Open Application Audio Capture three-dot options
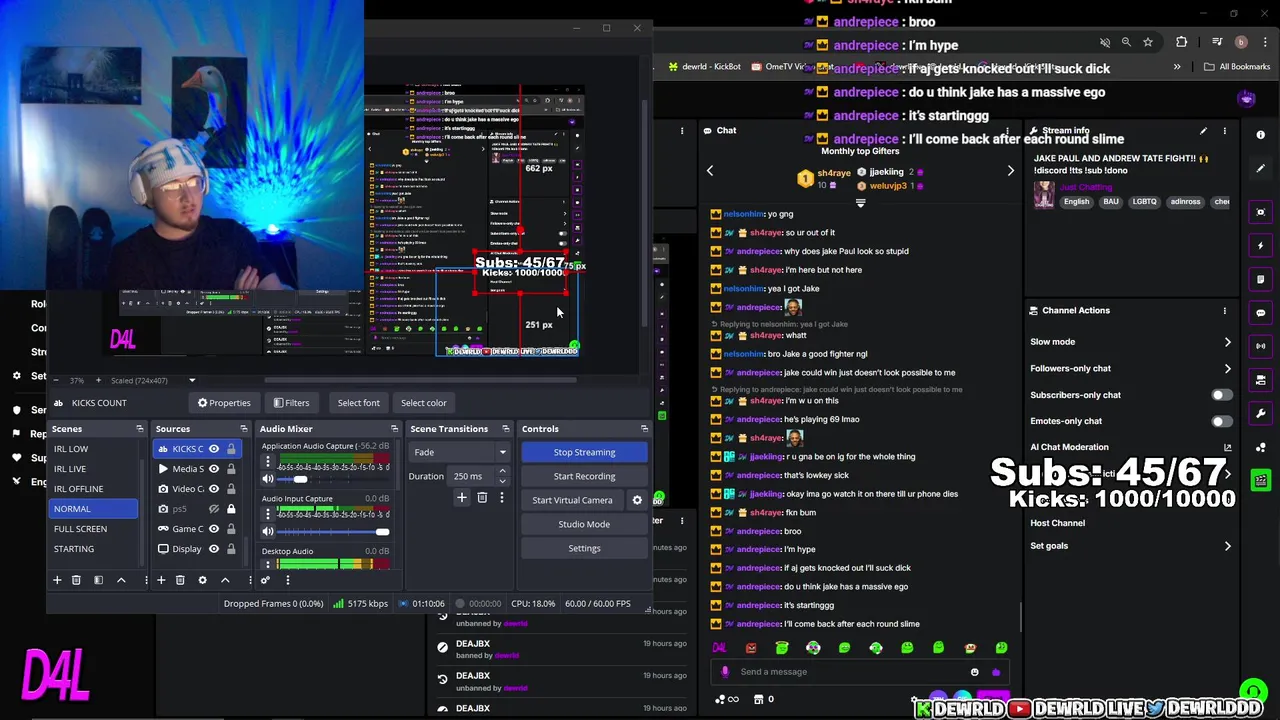This screenshot has width=1280, height=720. tap(268, 461)
